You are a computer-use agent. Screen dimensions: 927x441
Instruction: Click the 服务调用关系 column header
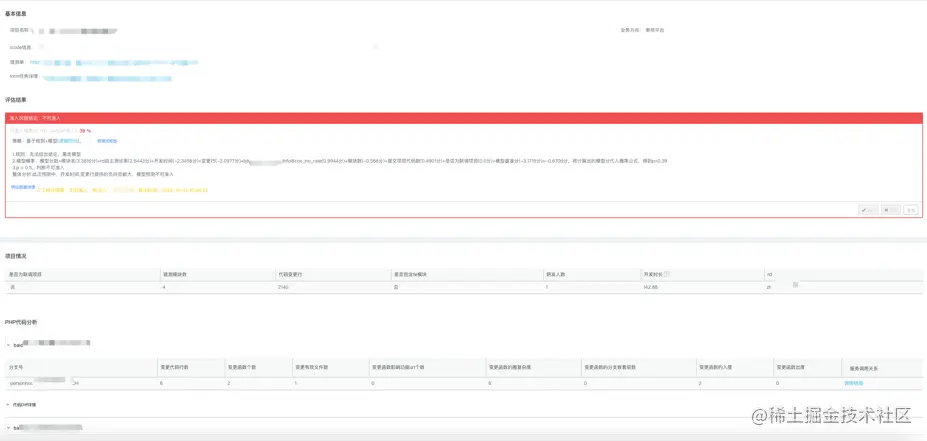tap(864, 368)
